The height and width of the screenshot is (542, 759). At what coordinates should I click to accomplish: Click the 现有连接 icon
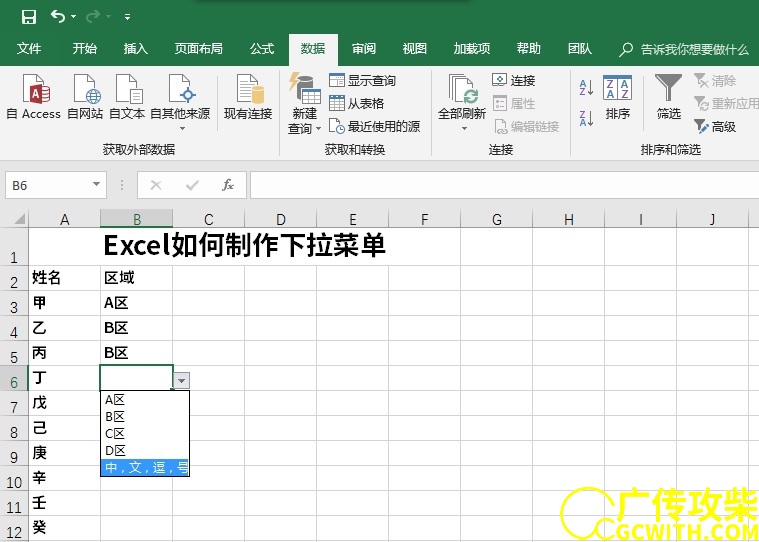(248, 97)
